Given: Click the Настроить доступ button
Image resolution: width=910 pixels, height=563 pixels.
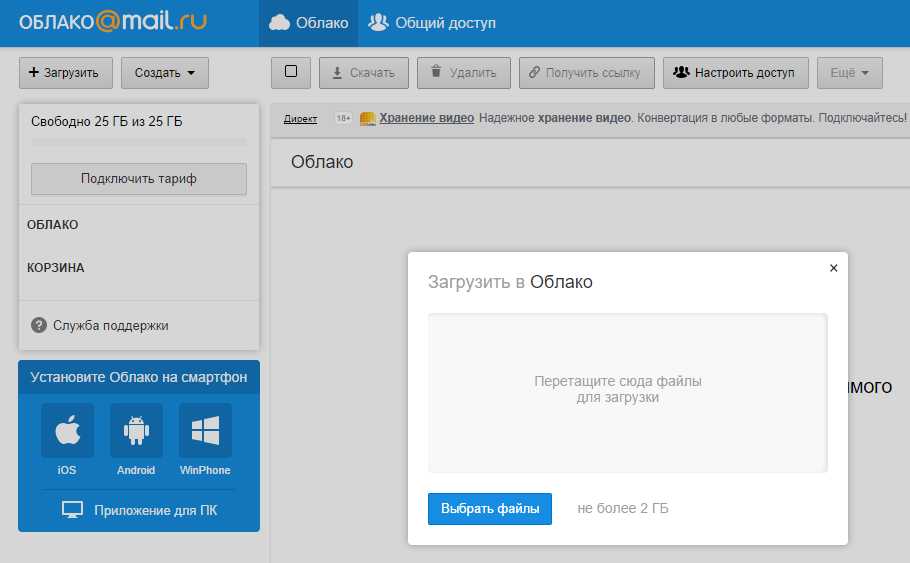Looking at the screenshot, I should point(735,73).
